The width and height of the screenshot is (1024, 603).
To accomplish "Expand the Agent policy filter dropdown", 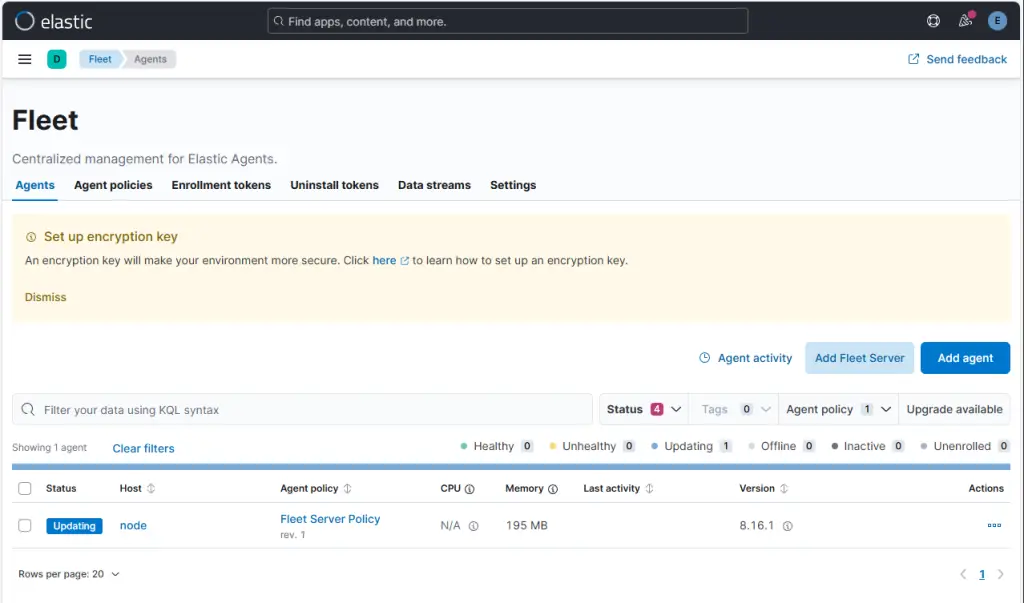I will [x=839, y=410].
